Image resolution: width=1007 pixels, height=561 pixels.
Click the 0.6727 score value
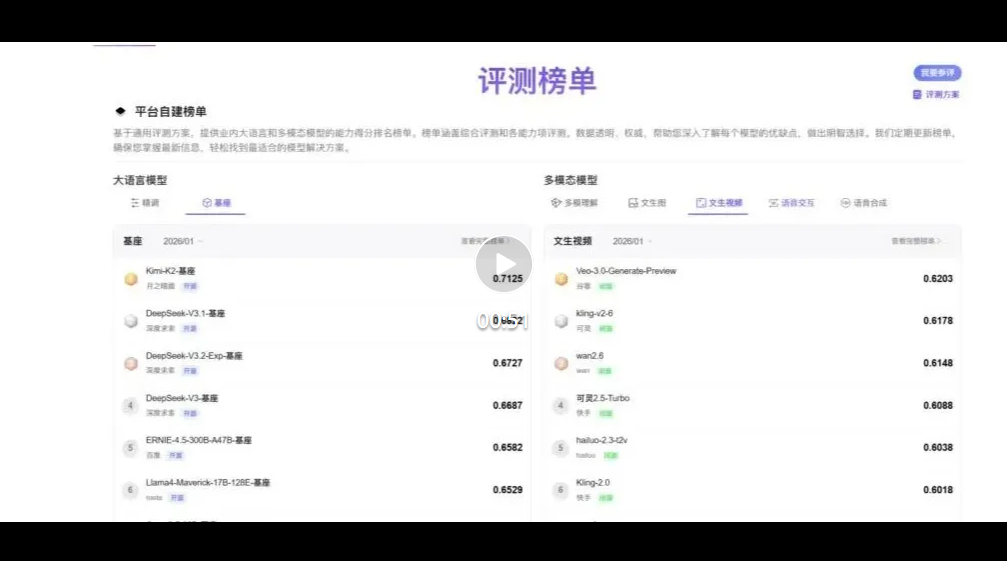pyautogui.click(x=507, y=363)
